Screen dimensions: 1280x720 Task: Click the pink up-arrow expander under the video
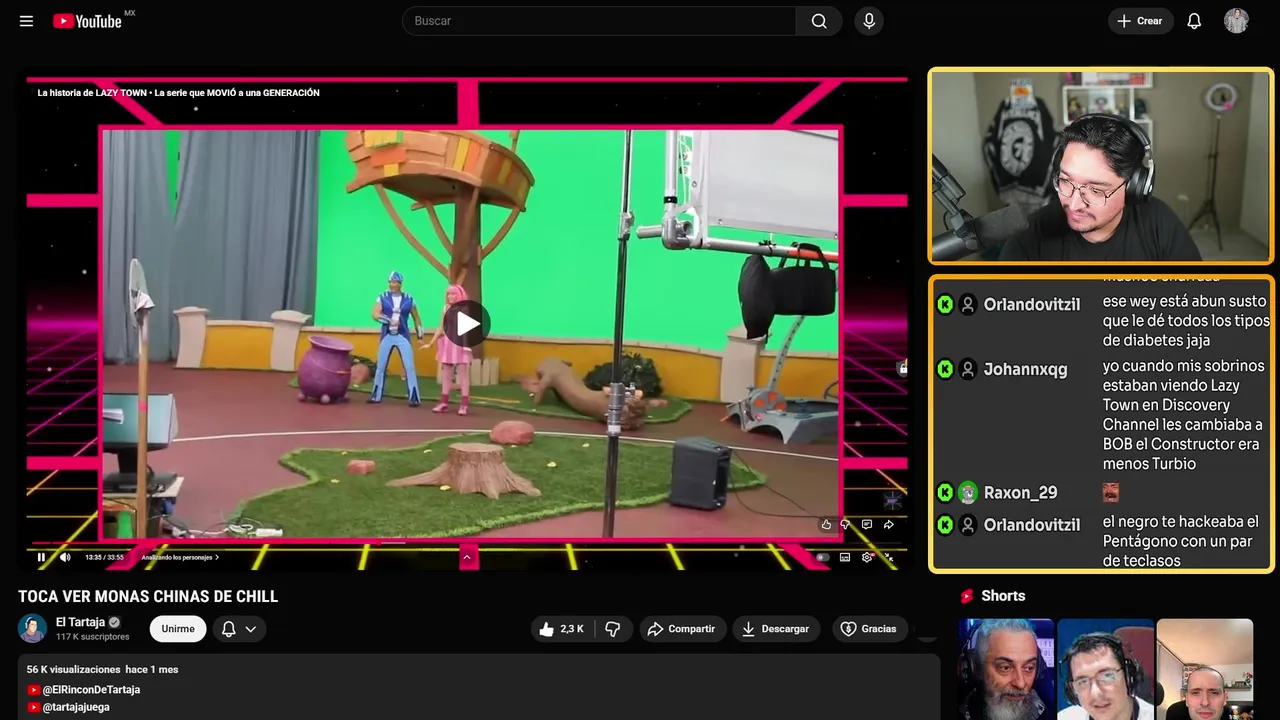point(467,557)
